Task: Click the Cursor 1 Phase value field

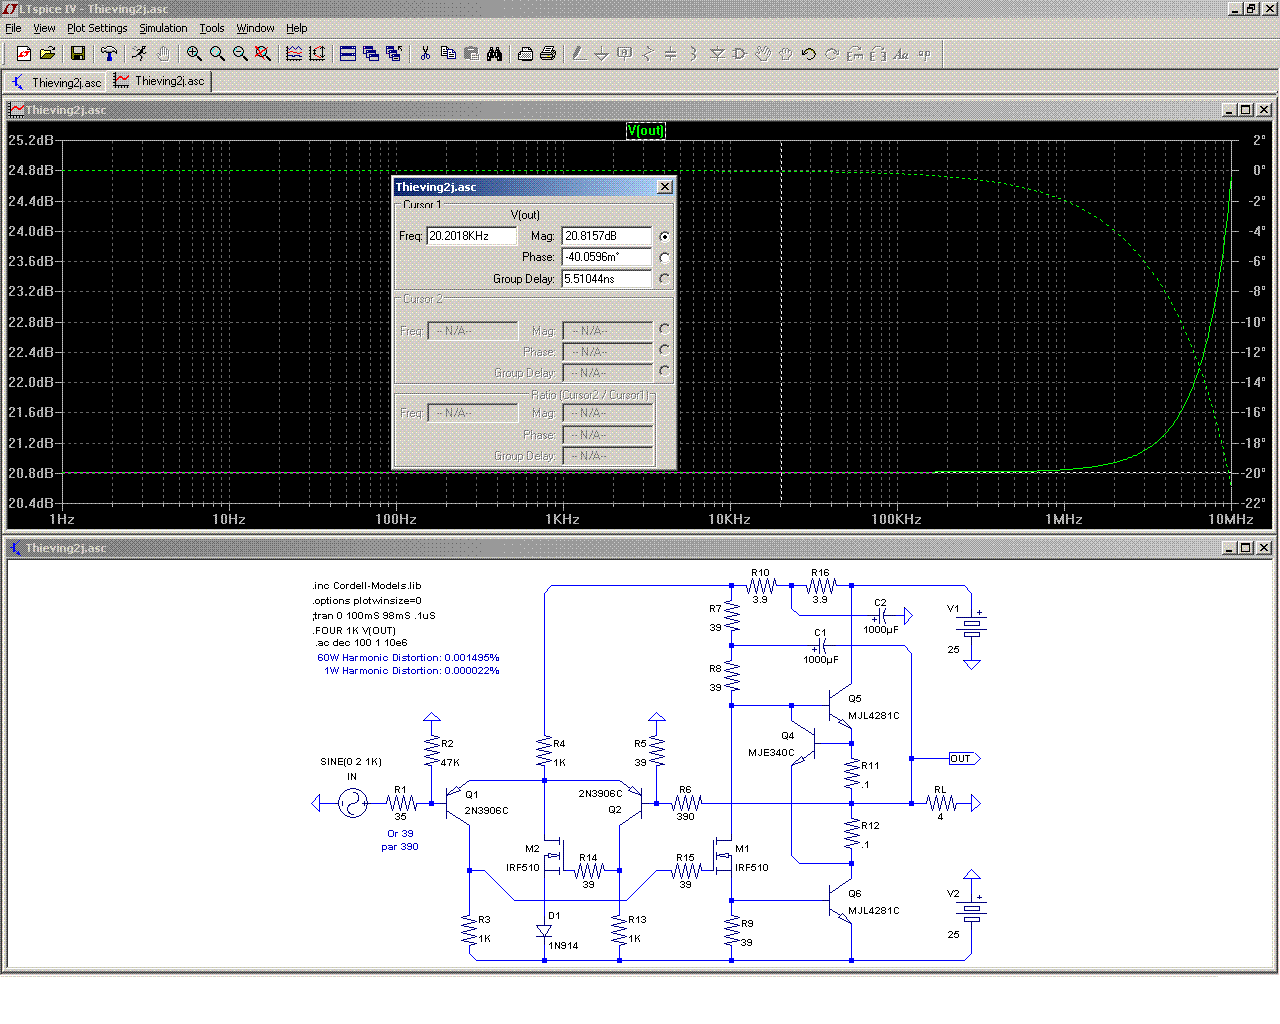Action: pos(607,257)
